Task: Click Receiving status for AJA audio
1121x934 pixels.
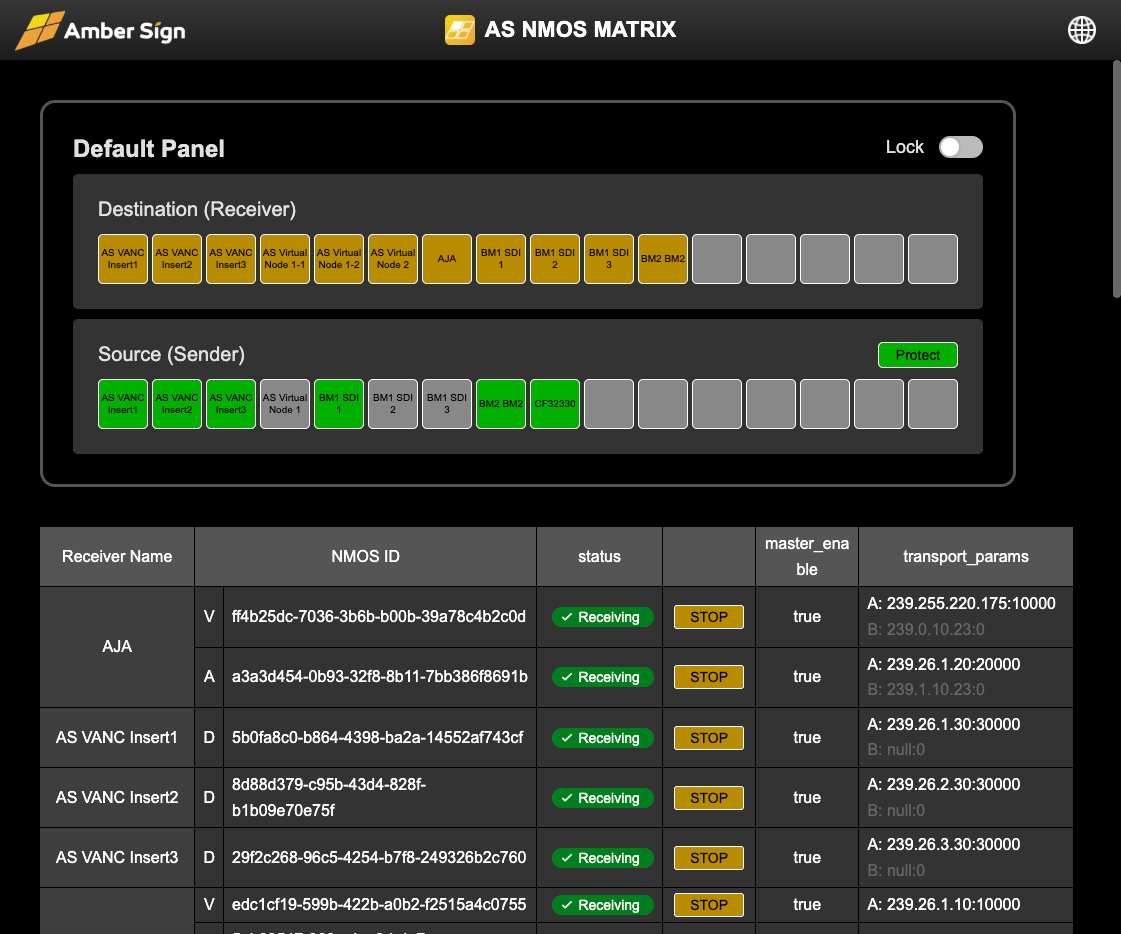Action: 602,677
